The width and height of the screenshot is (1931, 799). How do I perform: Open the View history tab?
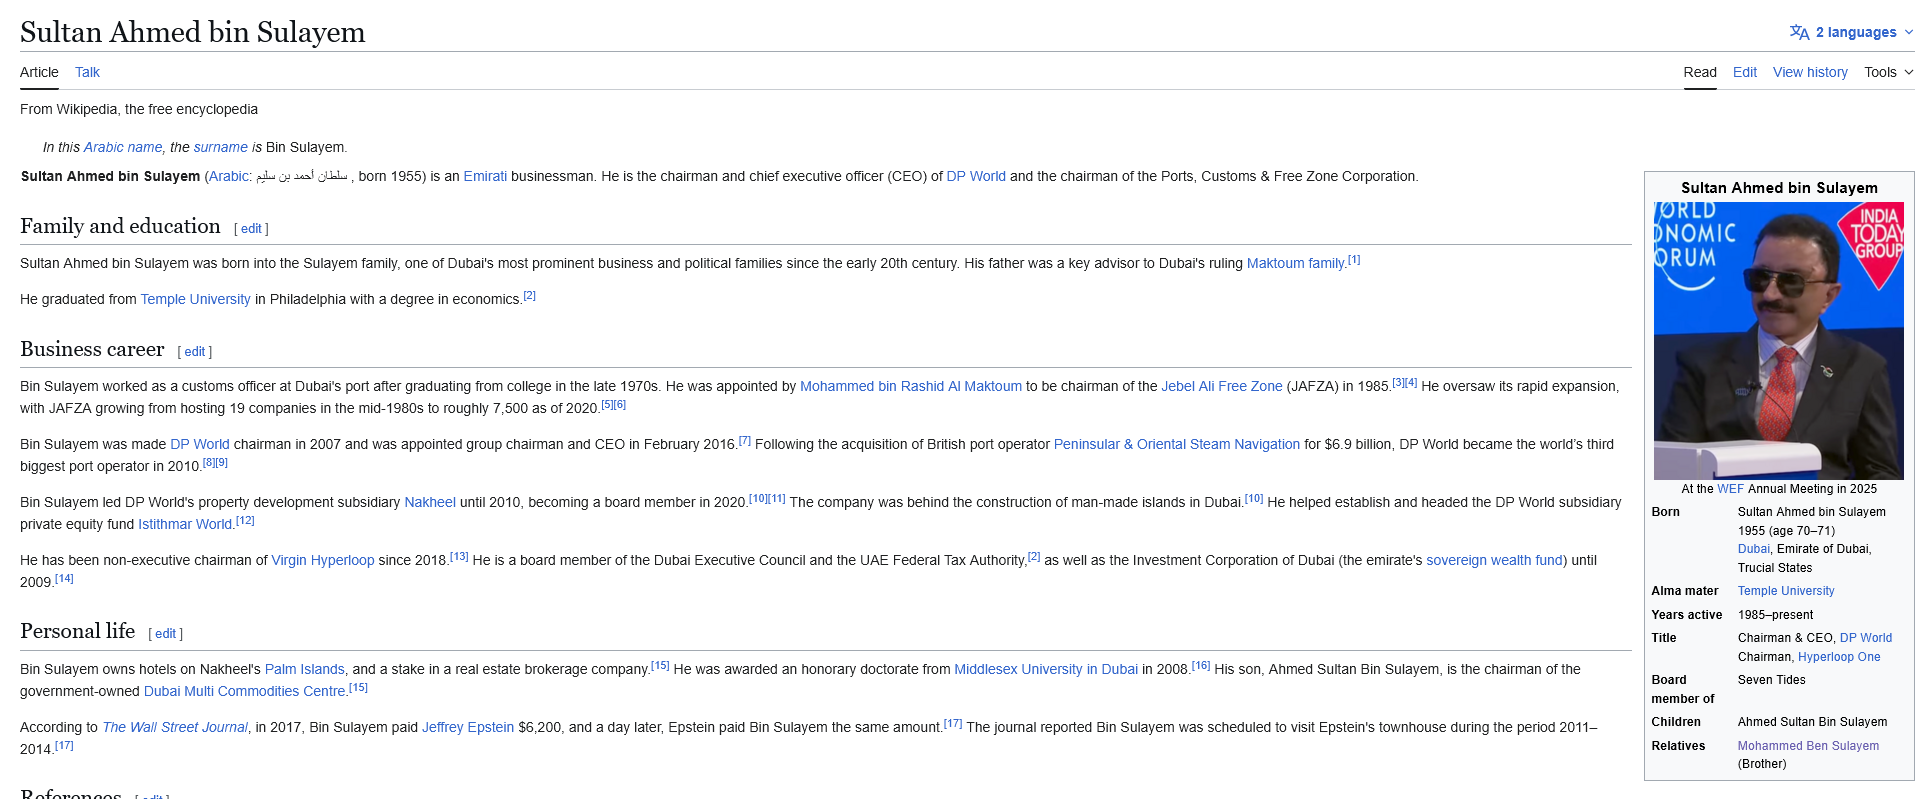coord(1810,72)
